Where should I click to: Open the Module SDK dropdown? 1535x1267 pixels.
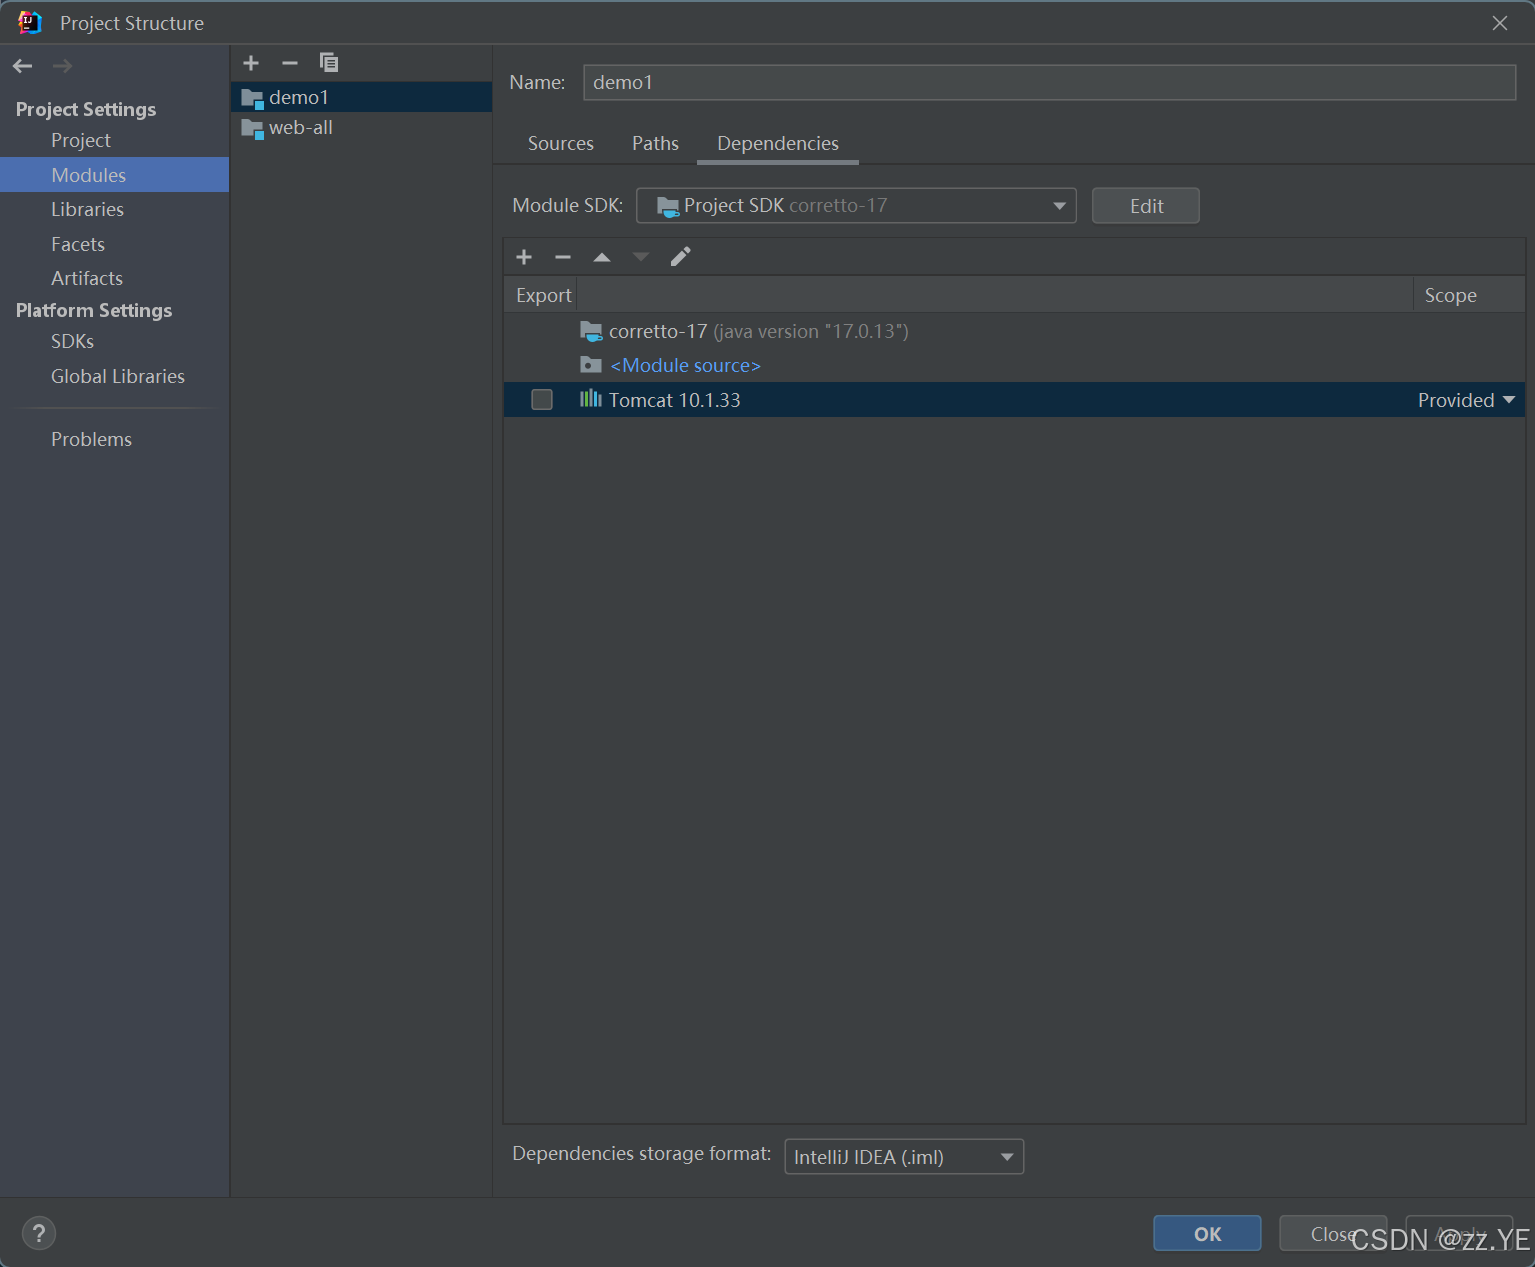(x=856, y=206)
